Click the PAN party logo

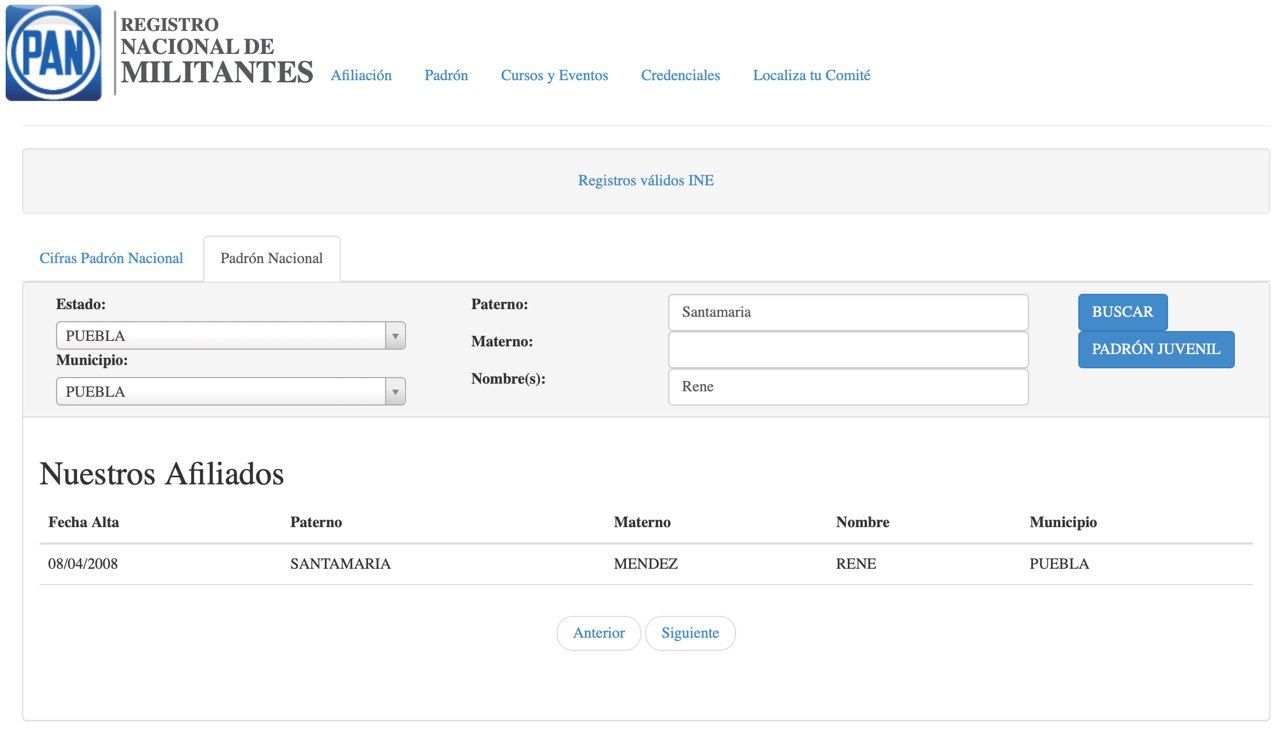point(53,53)
